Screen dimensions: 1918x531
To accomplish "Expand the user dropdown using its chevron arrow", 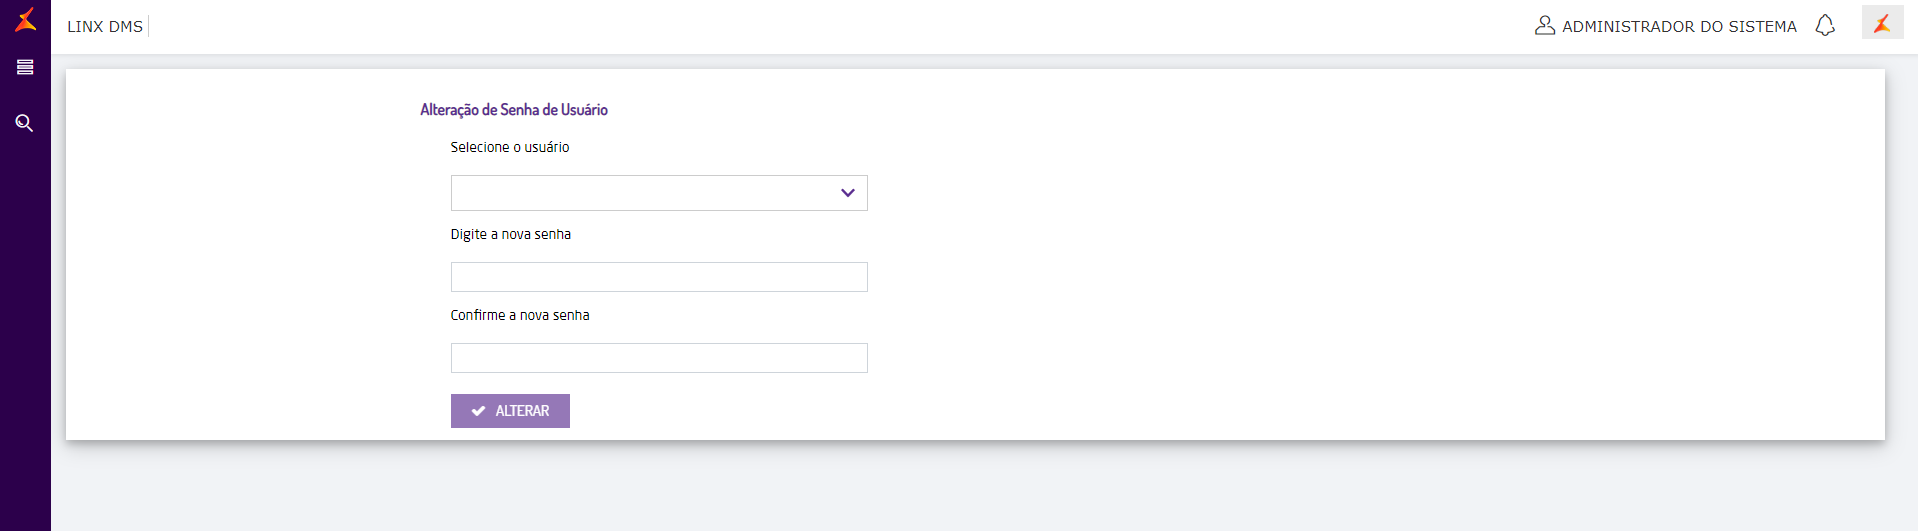I will pyautogui.click(x=848, y=193).
